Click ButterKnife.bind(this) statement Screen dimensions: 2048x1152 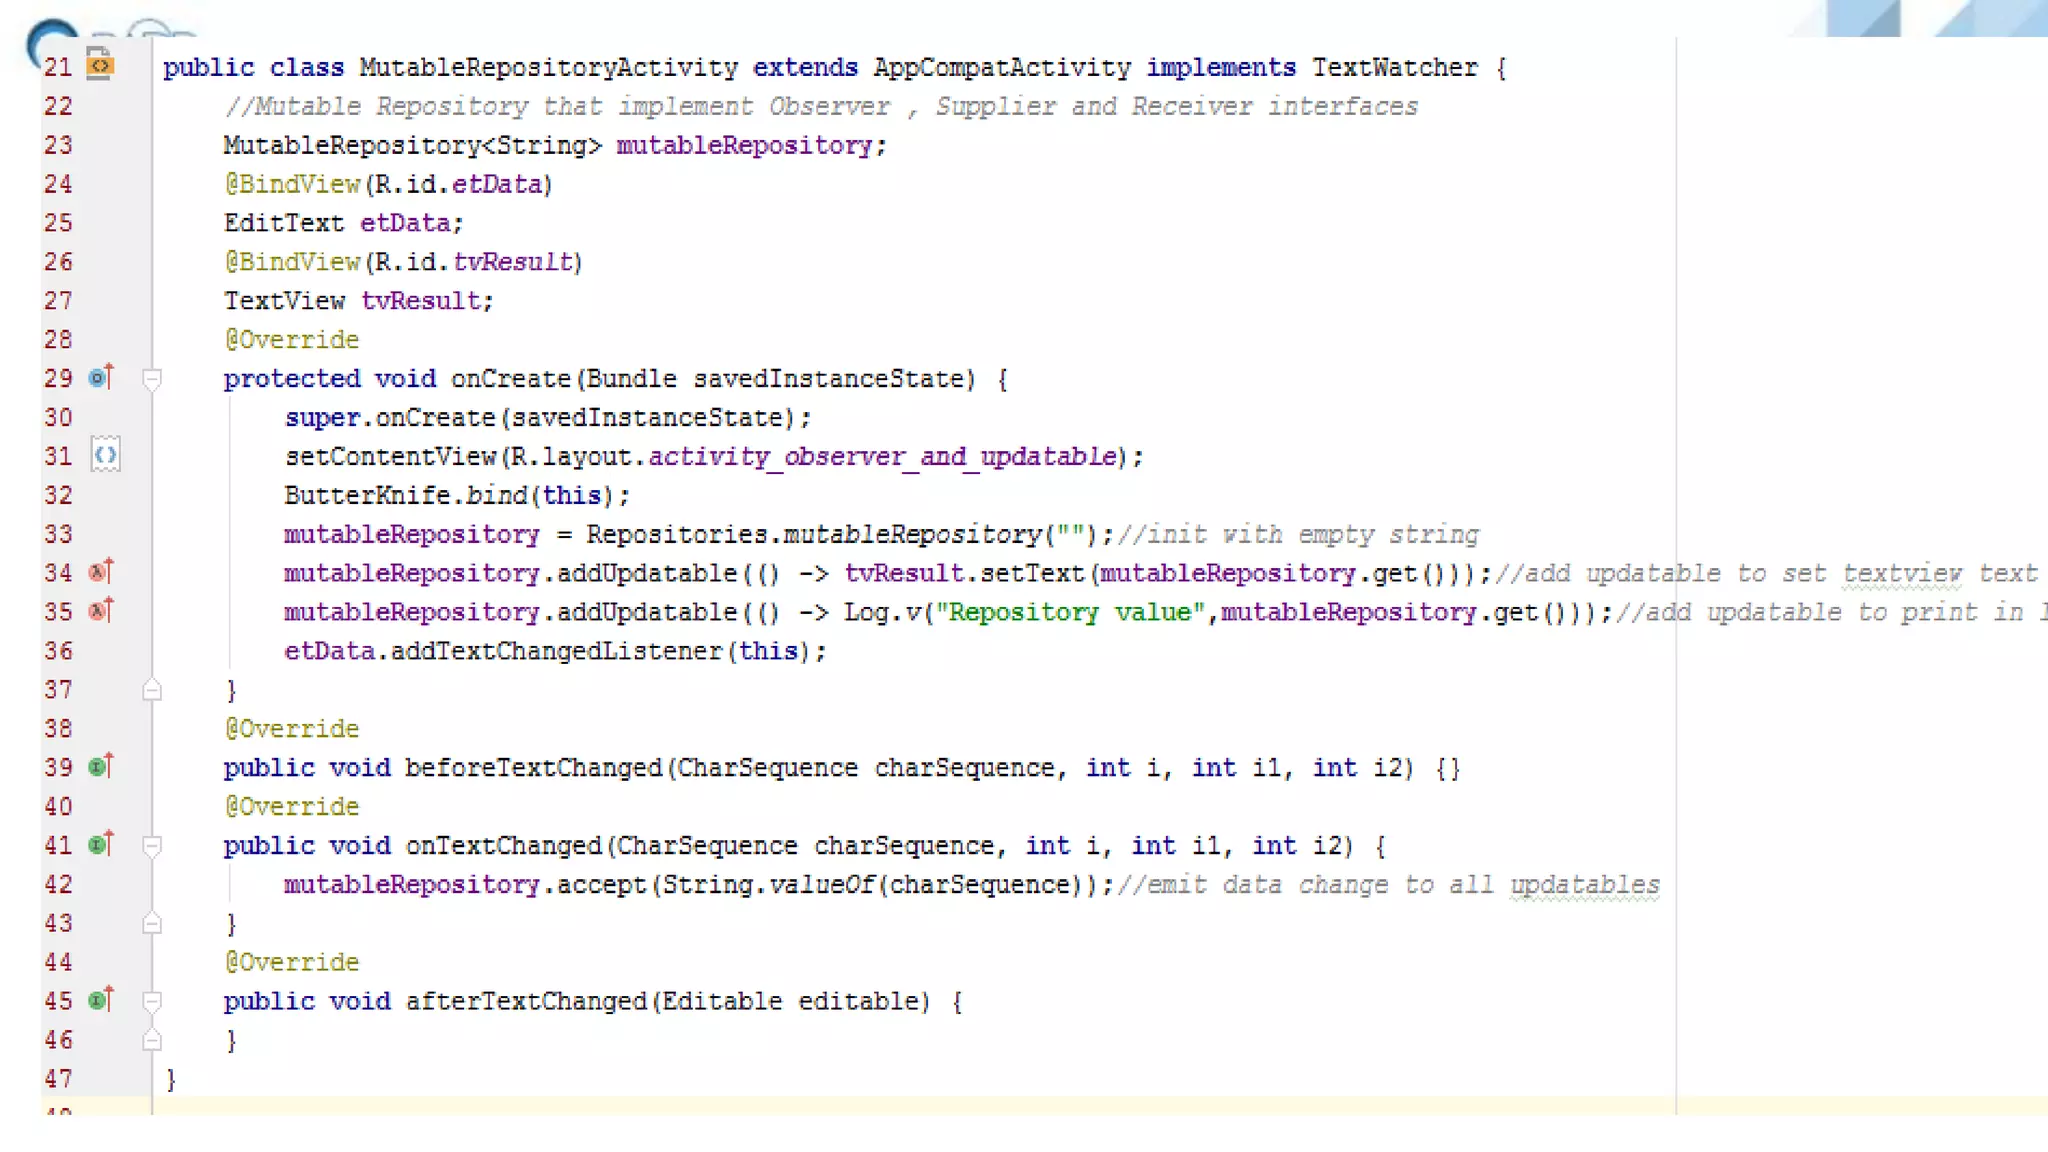pos(457,496)
